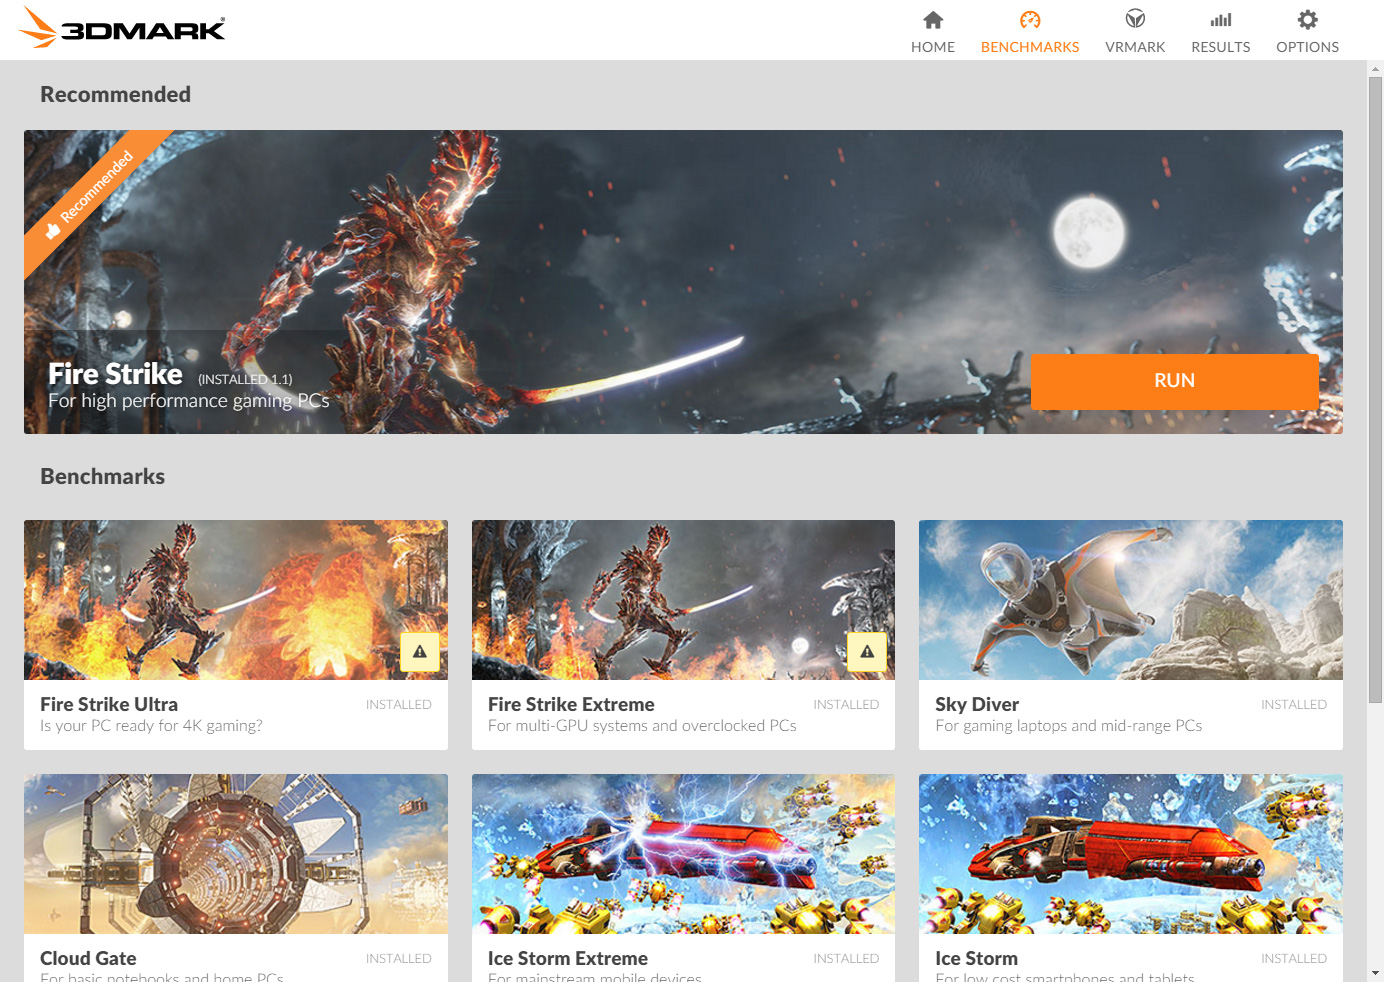Click the INSTALLED label on Ice Storm
Screen dimensions: 1384x982
tap(1294, 959)
